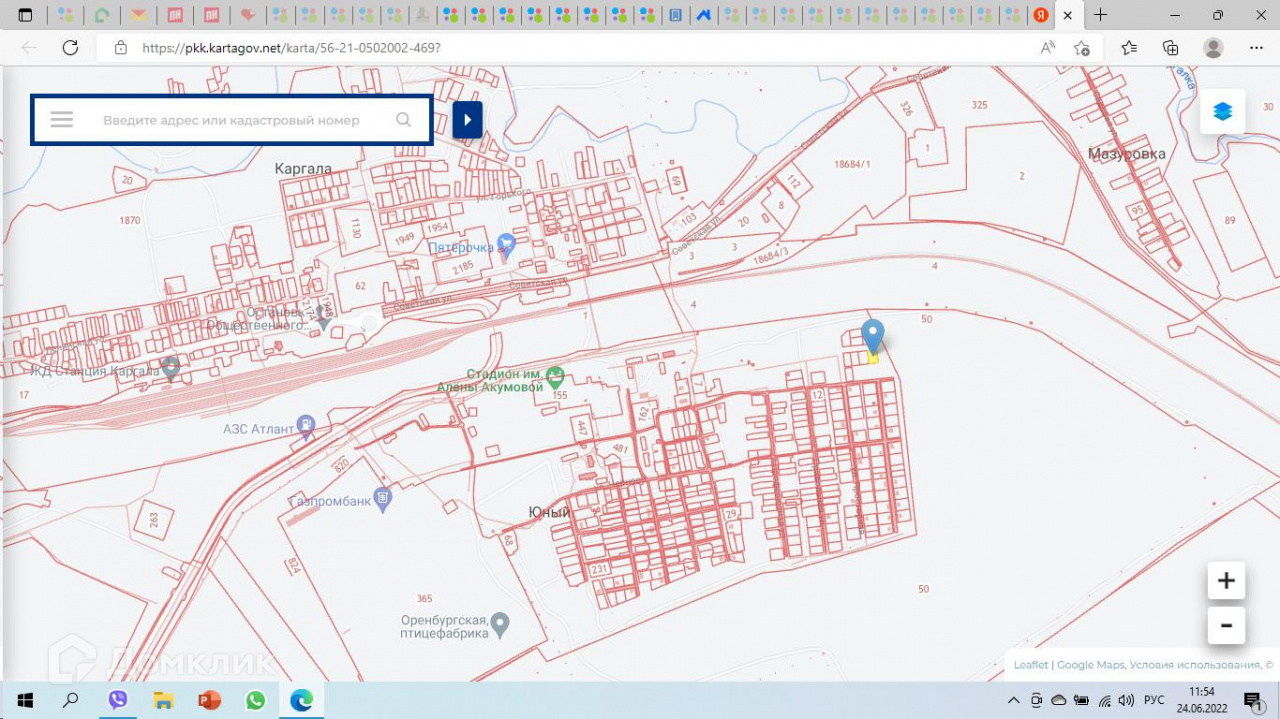Open the hamburger menu in search panel
This screenshot has width=1280, height=719.
pyautogui.click(x=62, y=120)
